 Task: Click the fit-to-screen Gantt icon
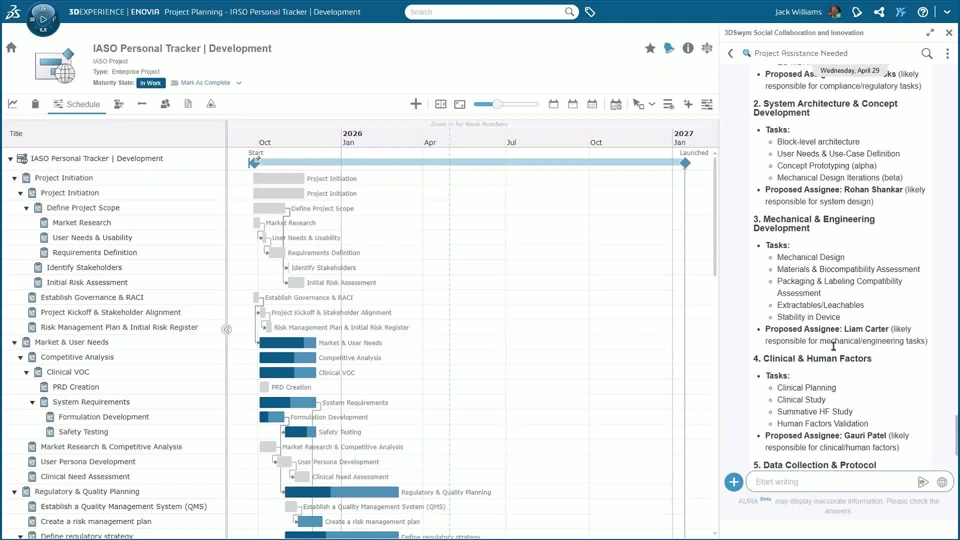point(460,104)
